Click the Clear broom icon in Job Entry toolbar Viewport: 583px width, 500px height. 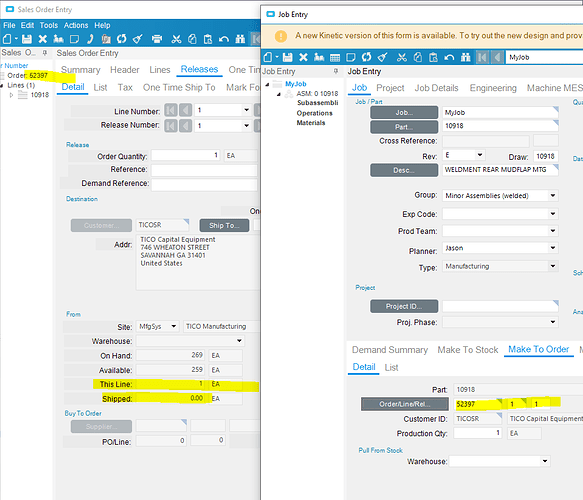tap(382, 57)
